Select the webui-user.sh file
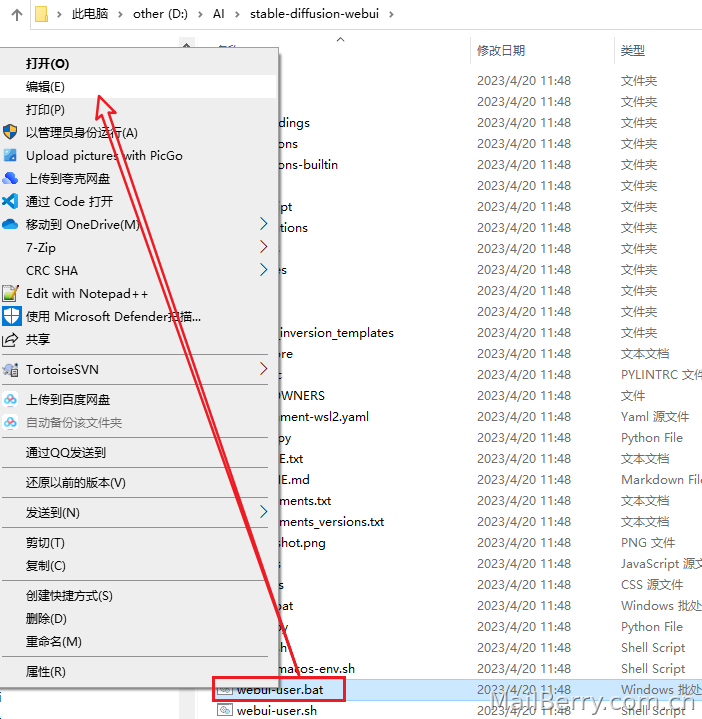Screen dimensions: 702x719 pos(276,710)
